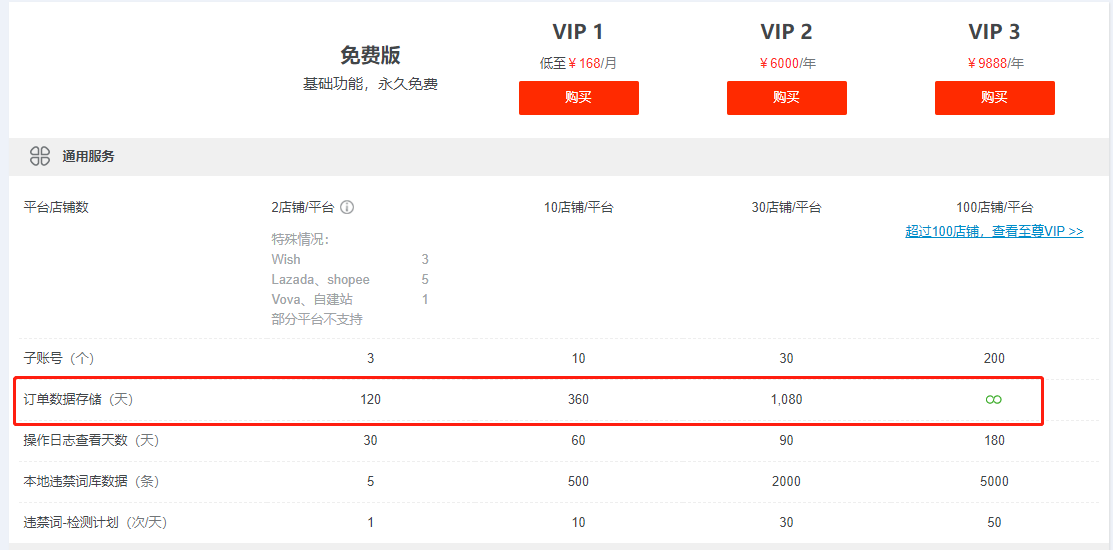Click the 操作日志查看天数 (天) row label
Viewport: 1113px width, 550px height.
92,441
